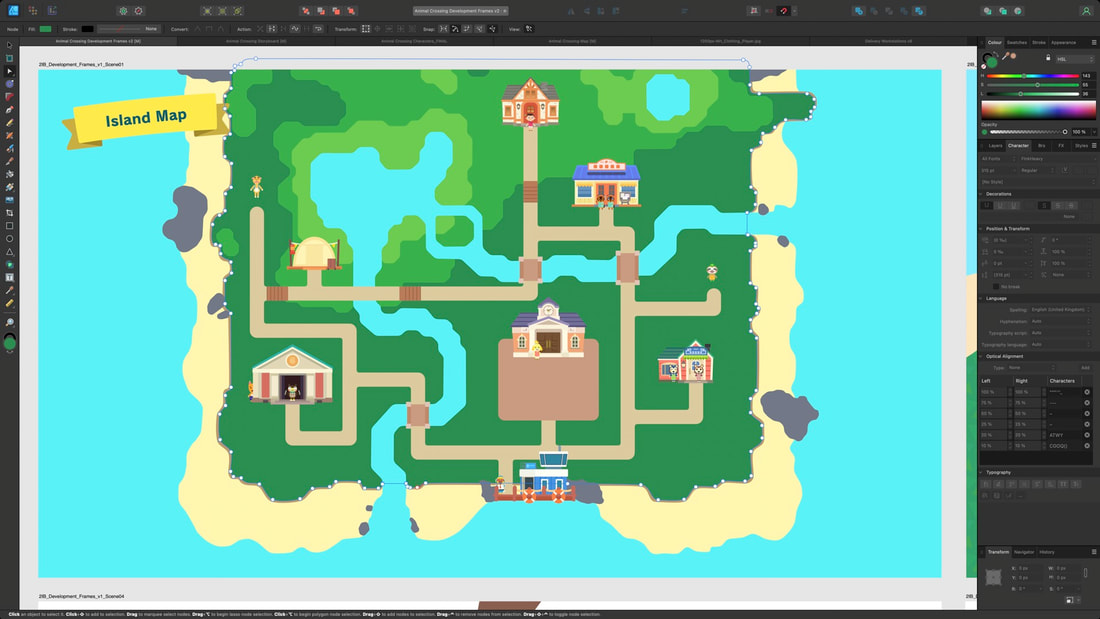Collapse the Position & Transform section
The image size is (1100, 619).
(982, 228)
